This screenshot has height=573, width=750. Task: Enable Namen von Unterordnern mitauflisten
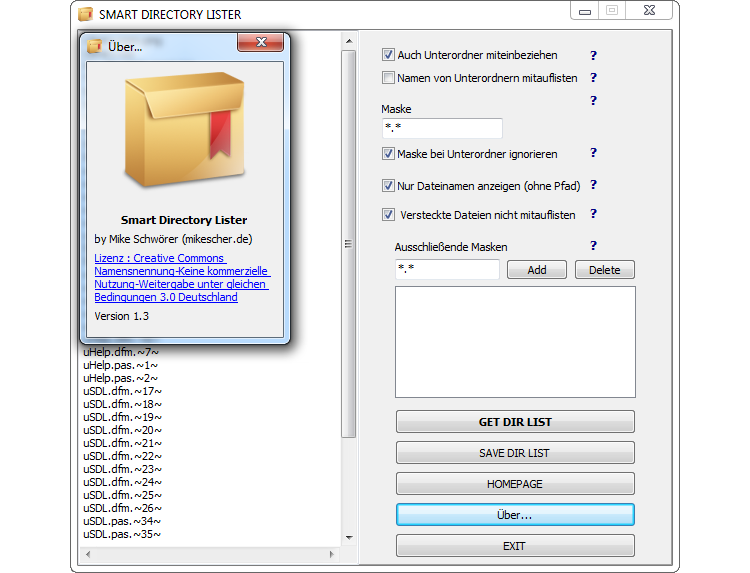[389, 77]
